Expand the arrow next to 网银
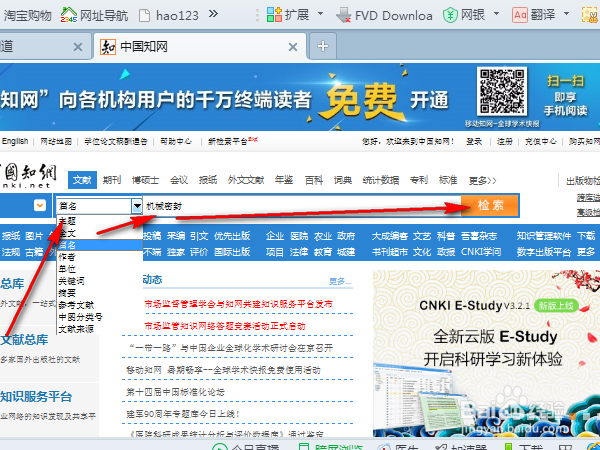The image size is (600, 450). [496, 14]
